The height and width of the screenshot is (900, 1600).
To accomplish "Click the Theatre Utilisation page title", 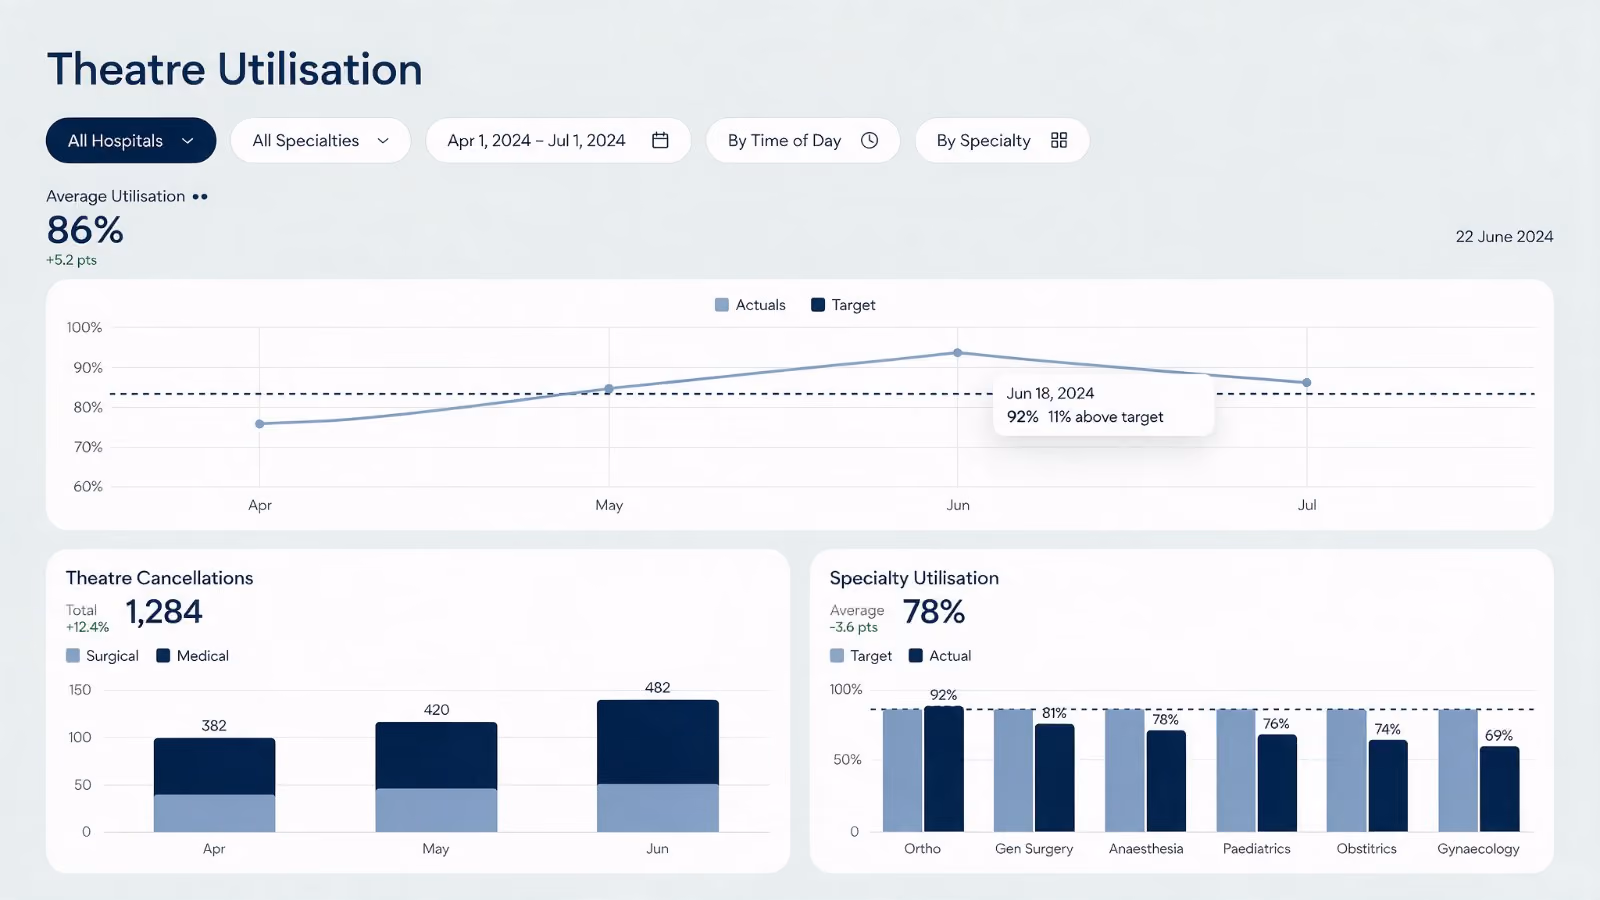I will point(234,70).
